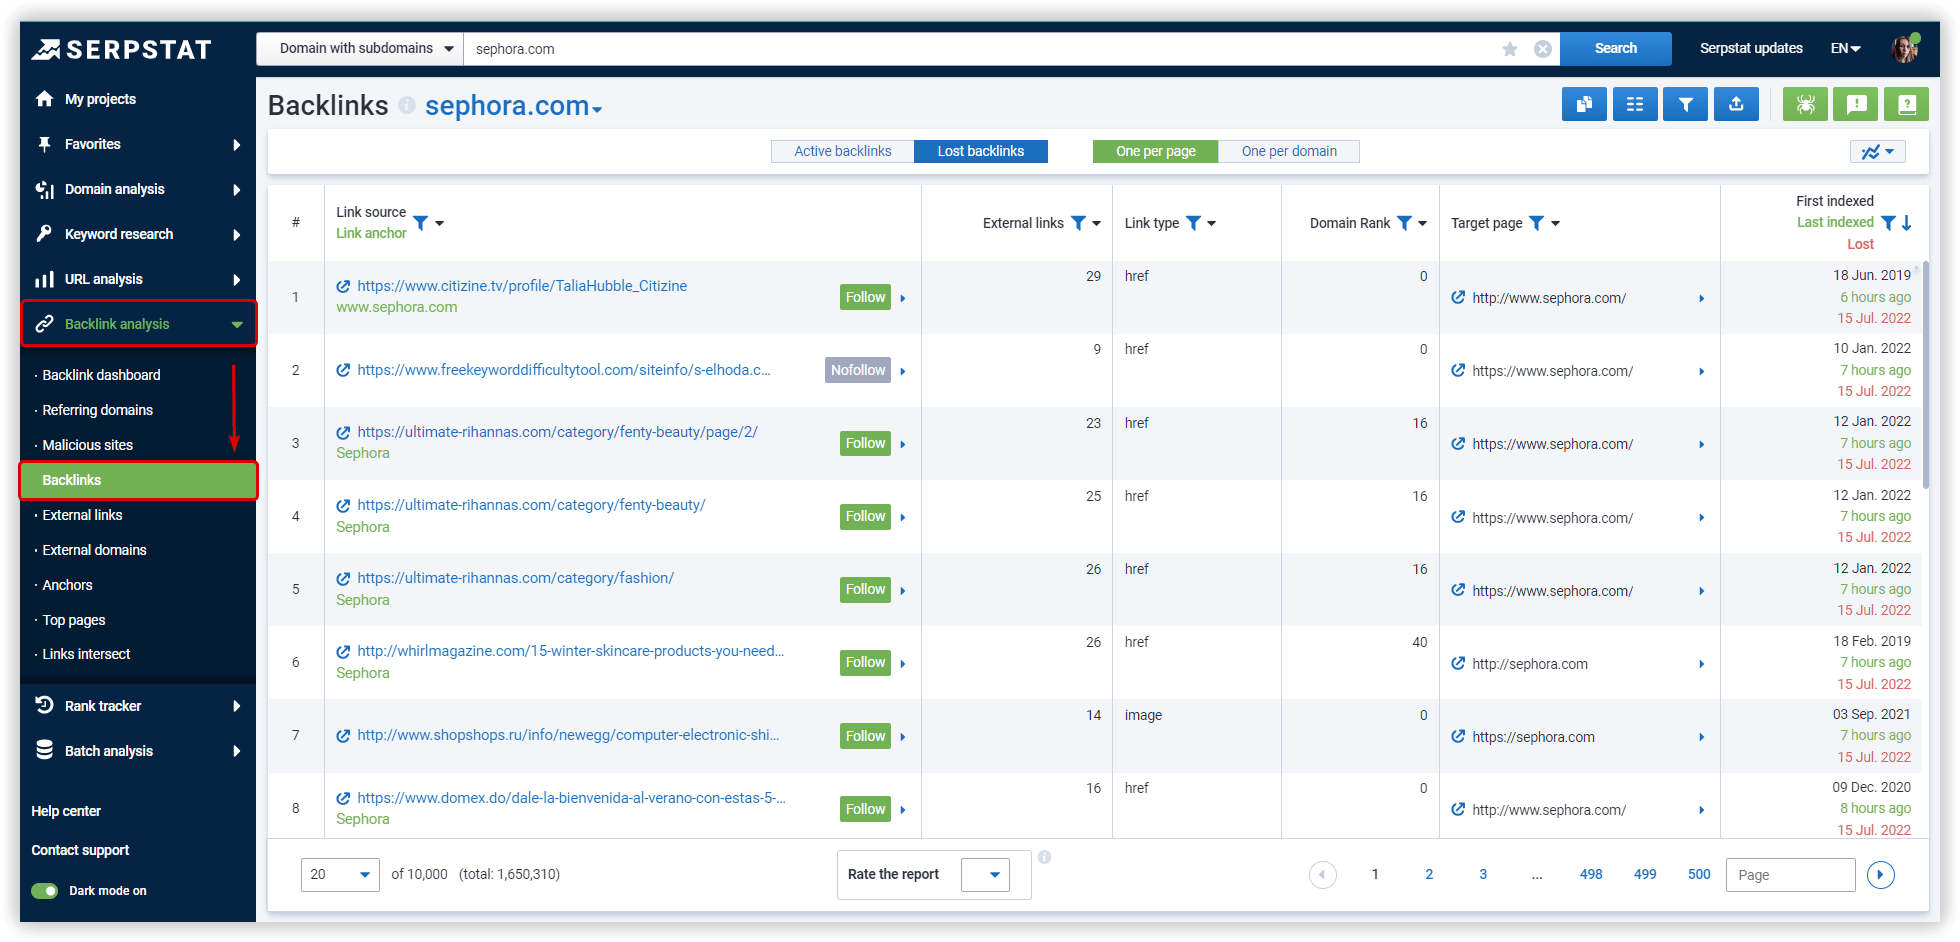Switch to the Active backlinks tab
This screenshot has height=942, width=1960.
pos(842,151)
